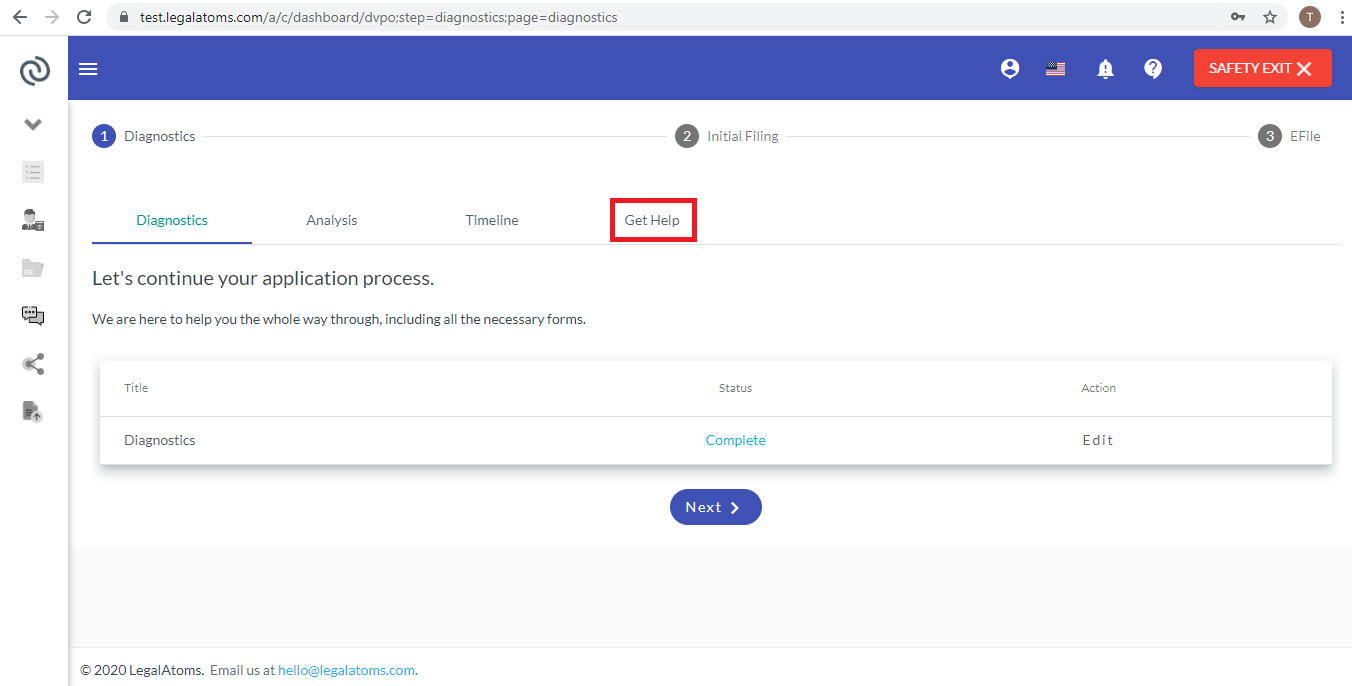Open the checklist icon in the sidebar
1352x686 pixels.
(33, 172)
